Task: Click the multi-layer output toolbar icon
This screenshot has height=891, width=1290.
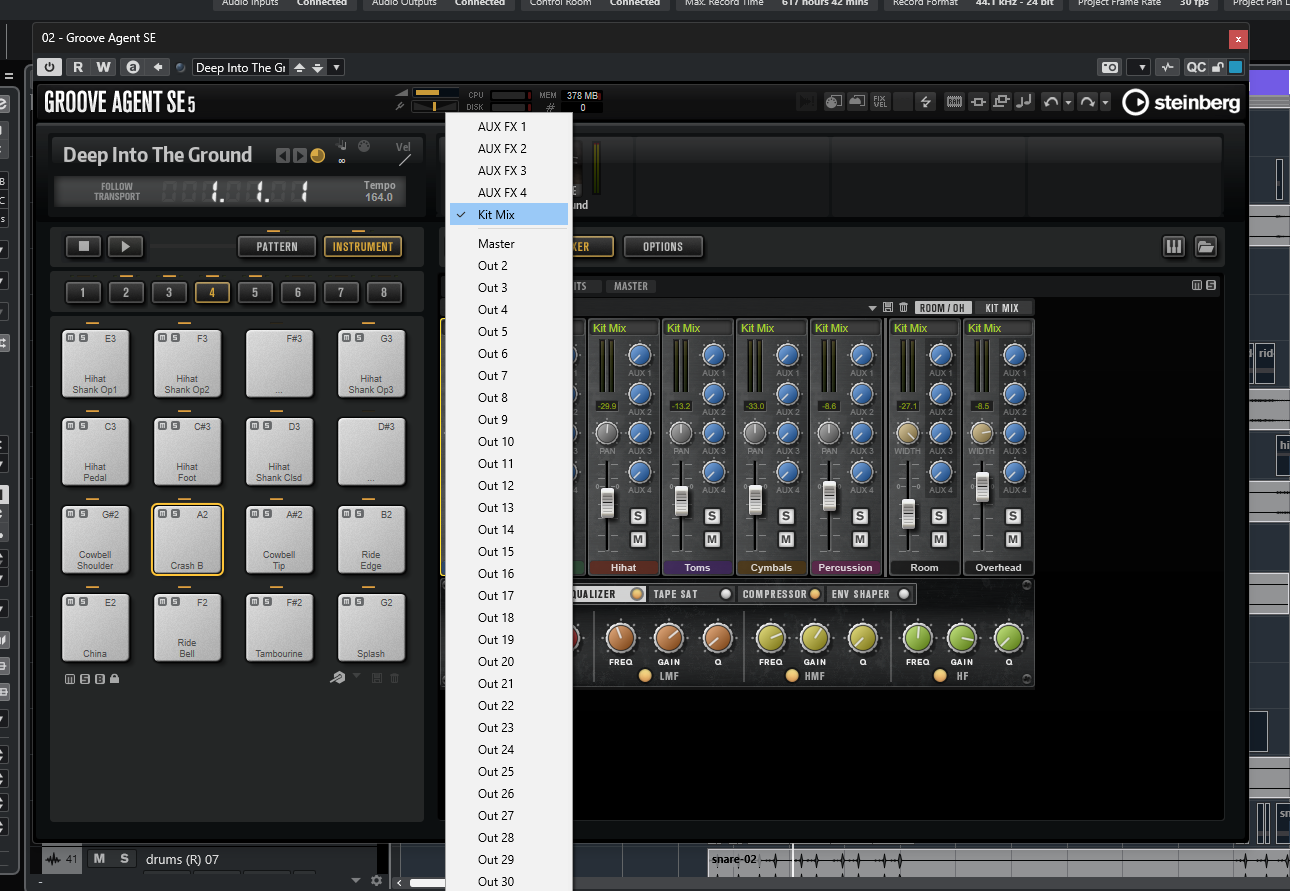Action: [1001, 101]
